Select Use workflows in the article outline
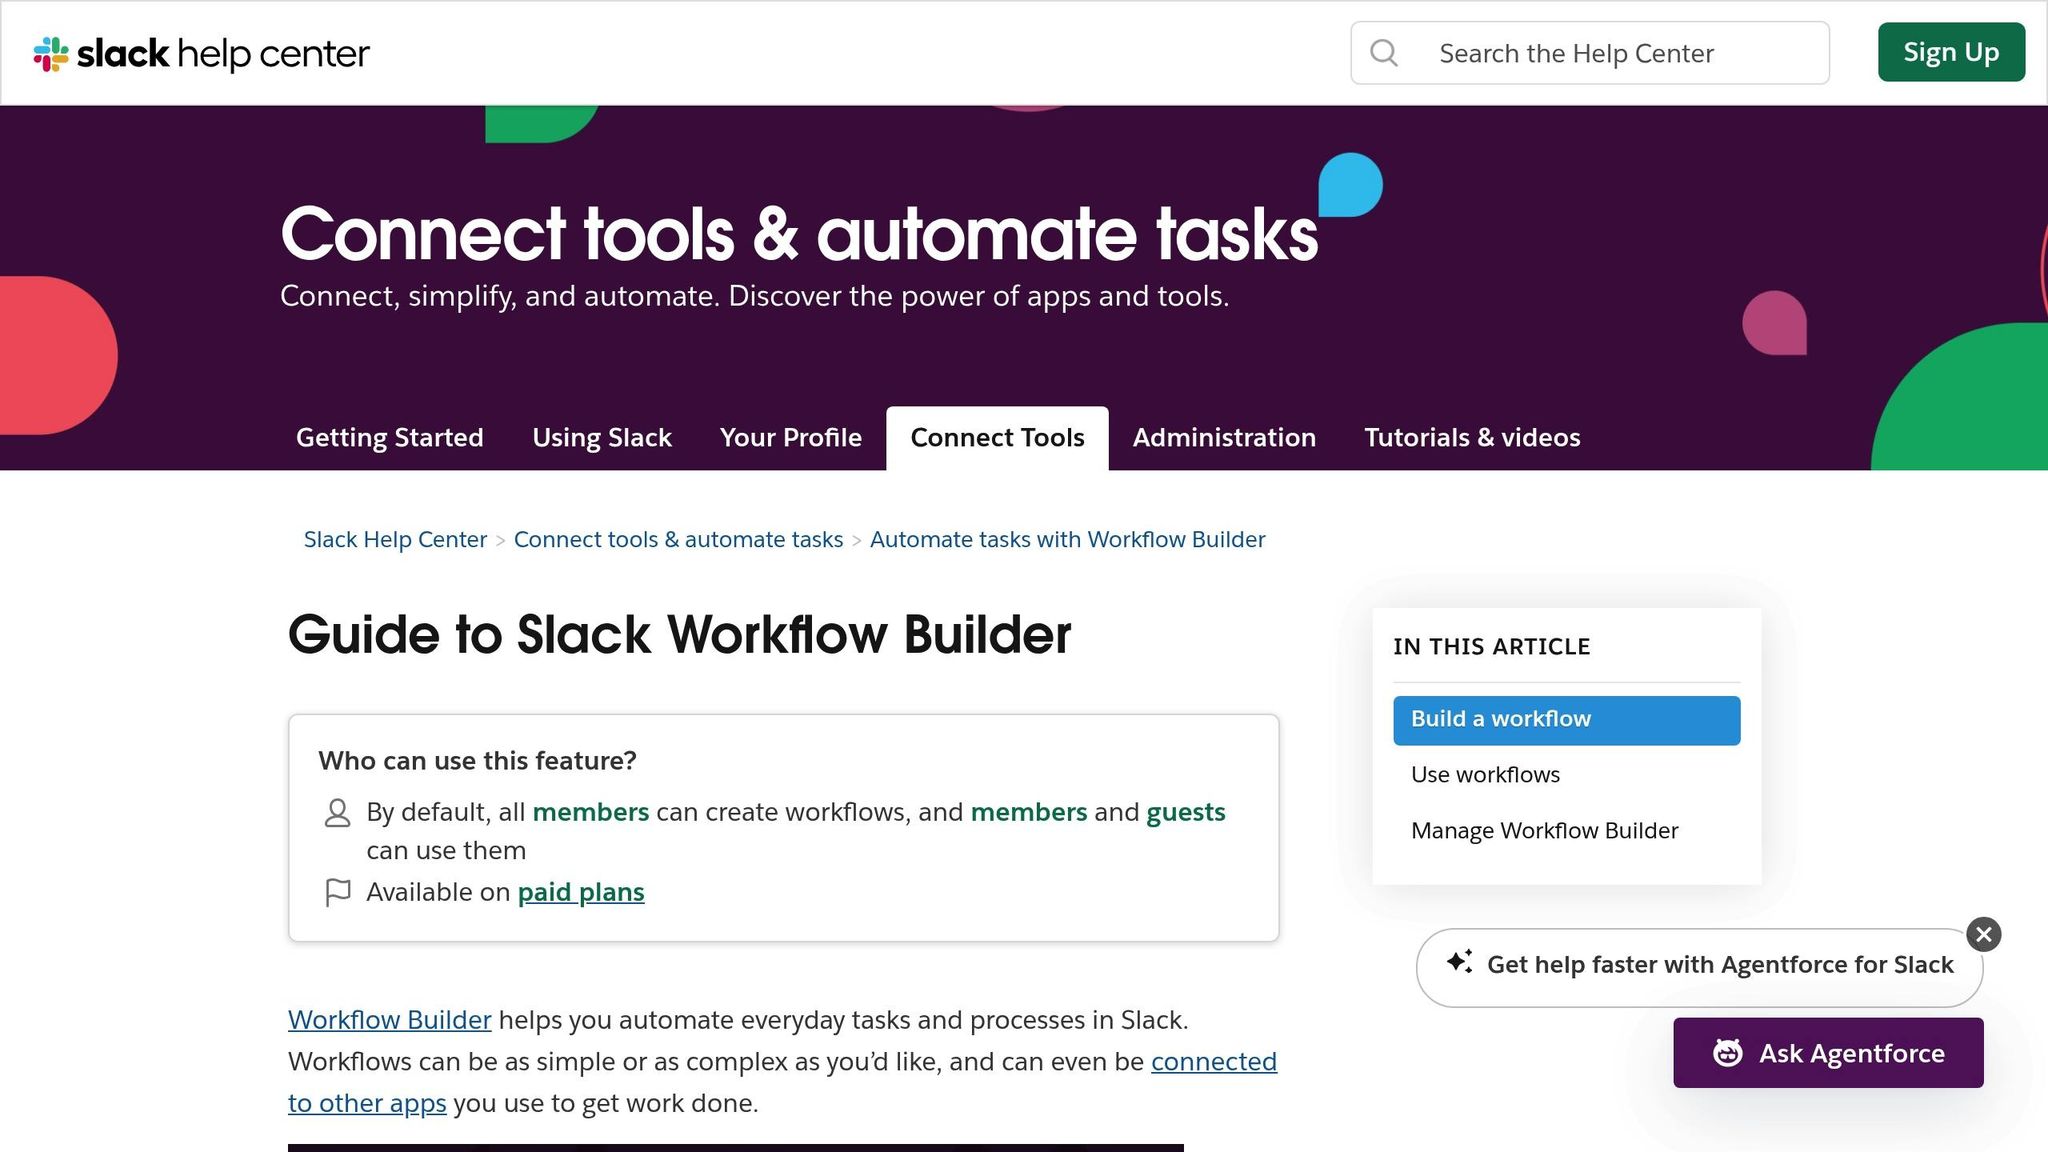 [1485, 774]
